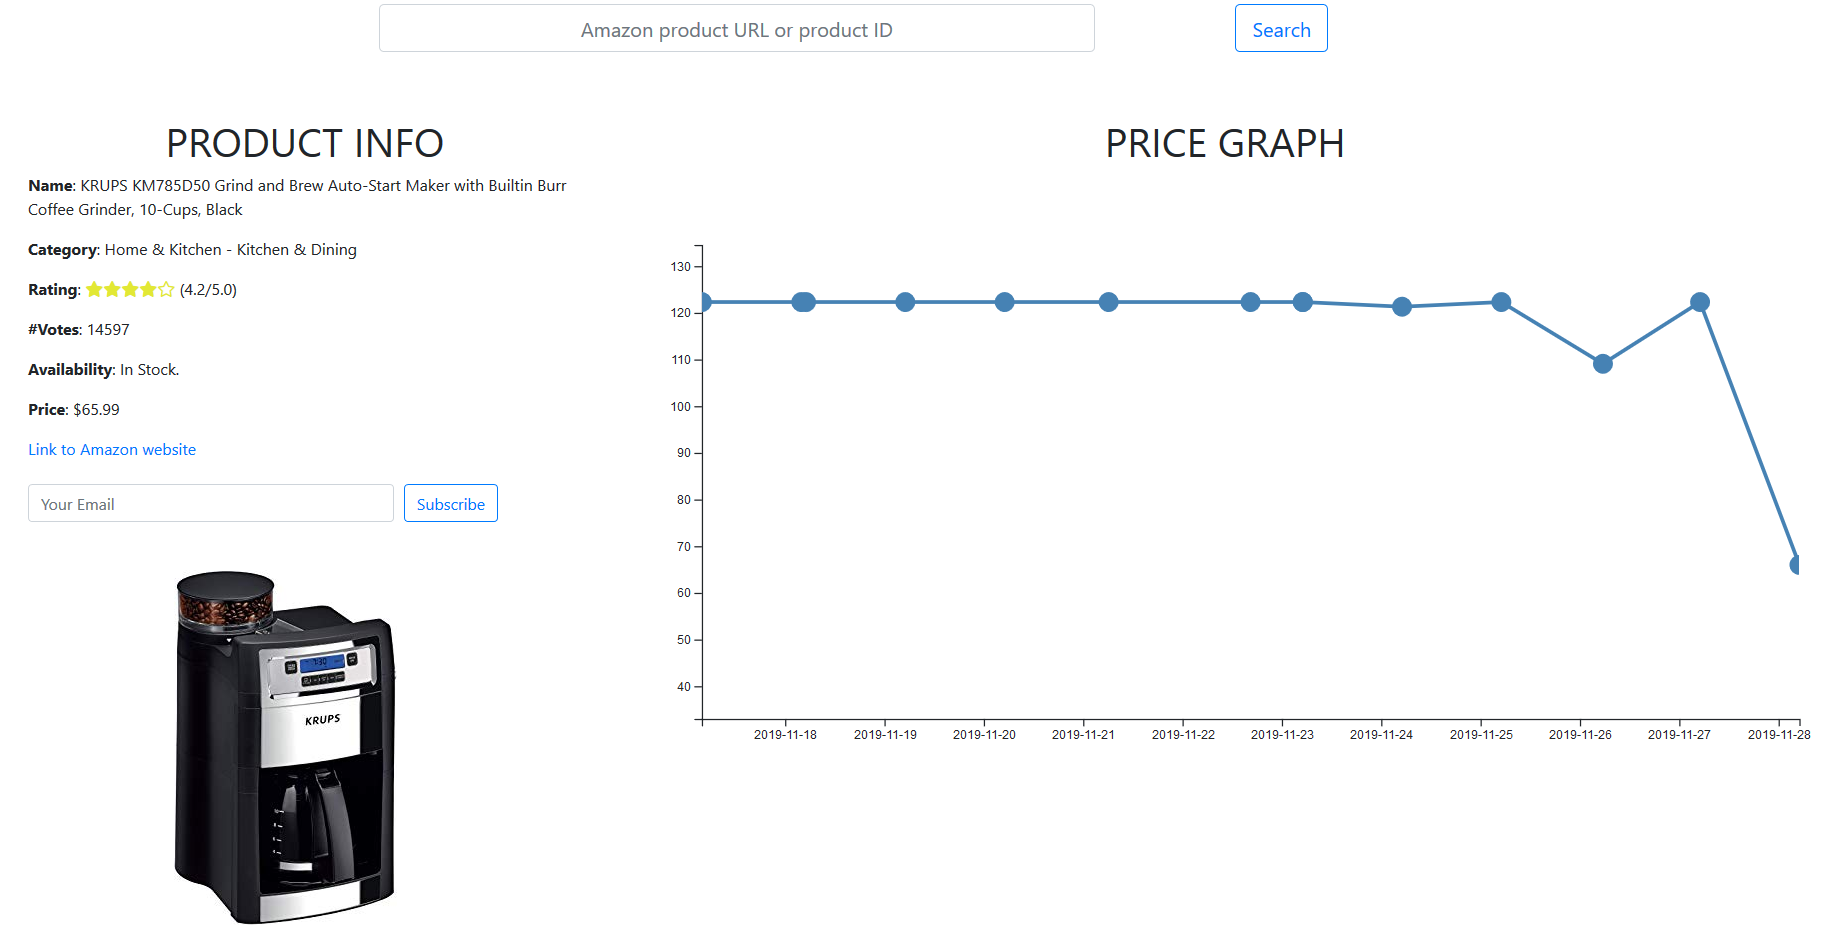Click the 2019-11-18 axis label
Viewport: 1824px width, 936px height.
tap(785, 735)
